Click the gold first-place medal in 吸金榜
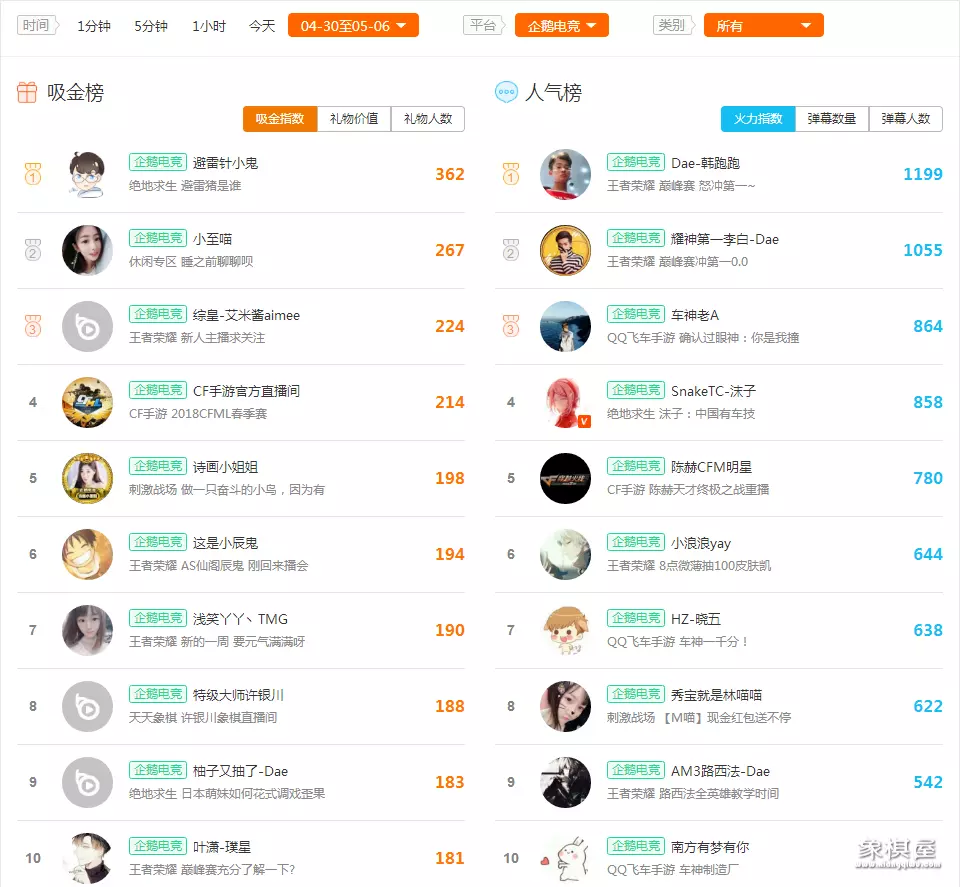960x887 pixels. click(33, 174)
